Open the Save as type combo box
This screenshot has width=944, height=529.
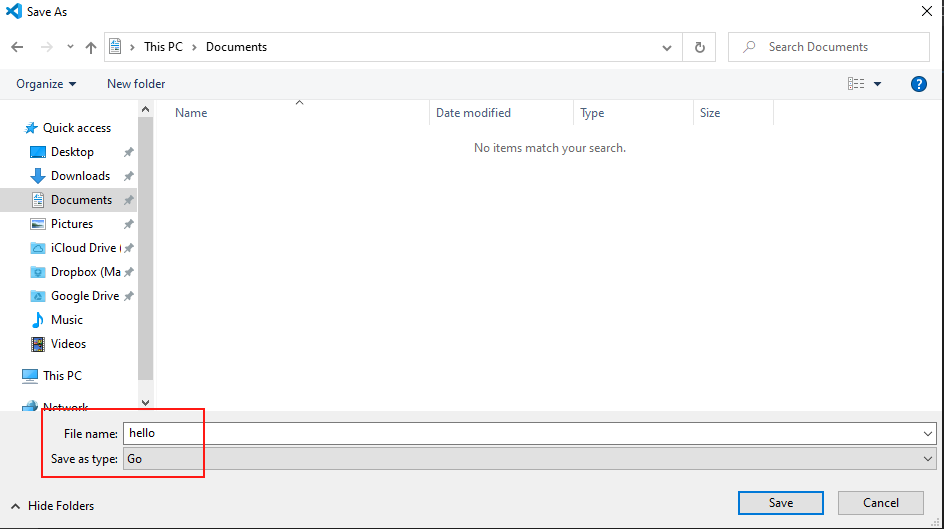coord(530,459)
